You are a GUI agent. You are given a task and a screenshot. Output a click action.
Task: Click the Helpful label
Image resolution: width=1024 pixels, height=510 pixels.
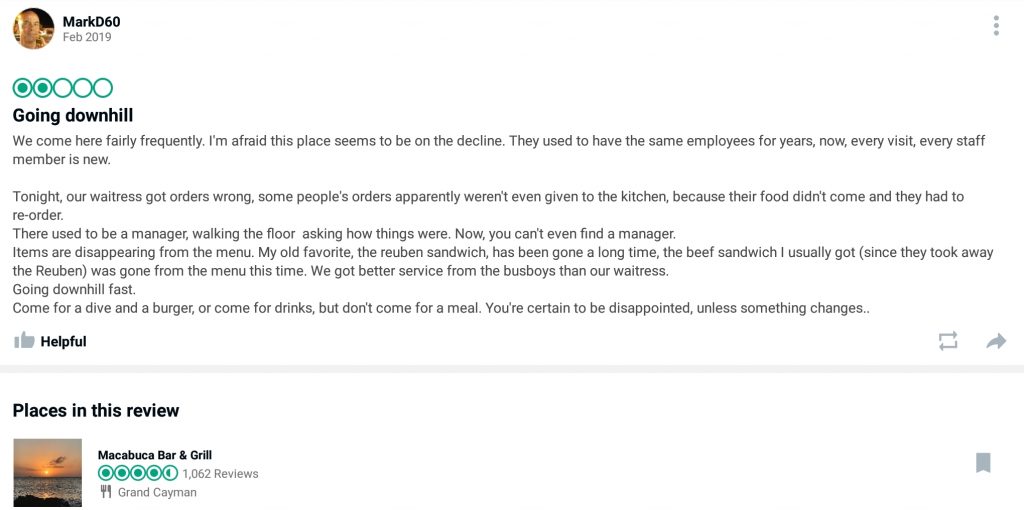click(x=63, y=341)
